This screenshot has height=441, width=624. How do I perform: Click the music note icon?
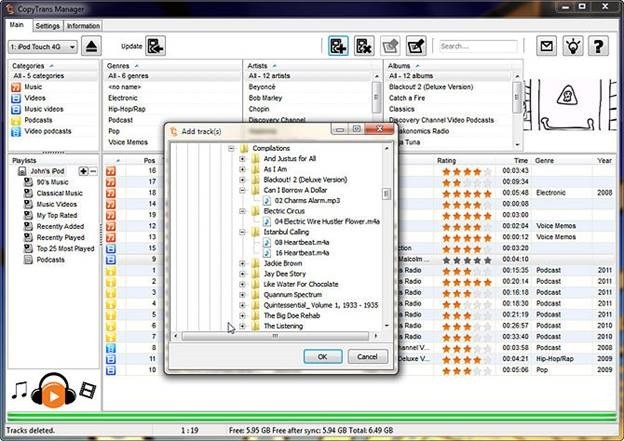click(19, 390)
